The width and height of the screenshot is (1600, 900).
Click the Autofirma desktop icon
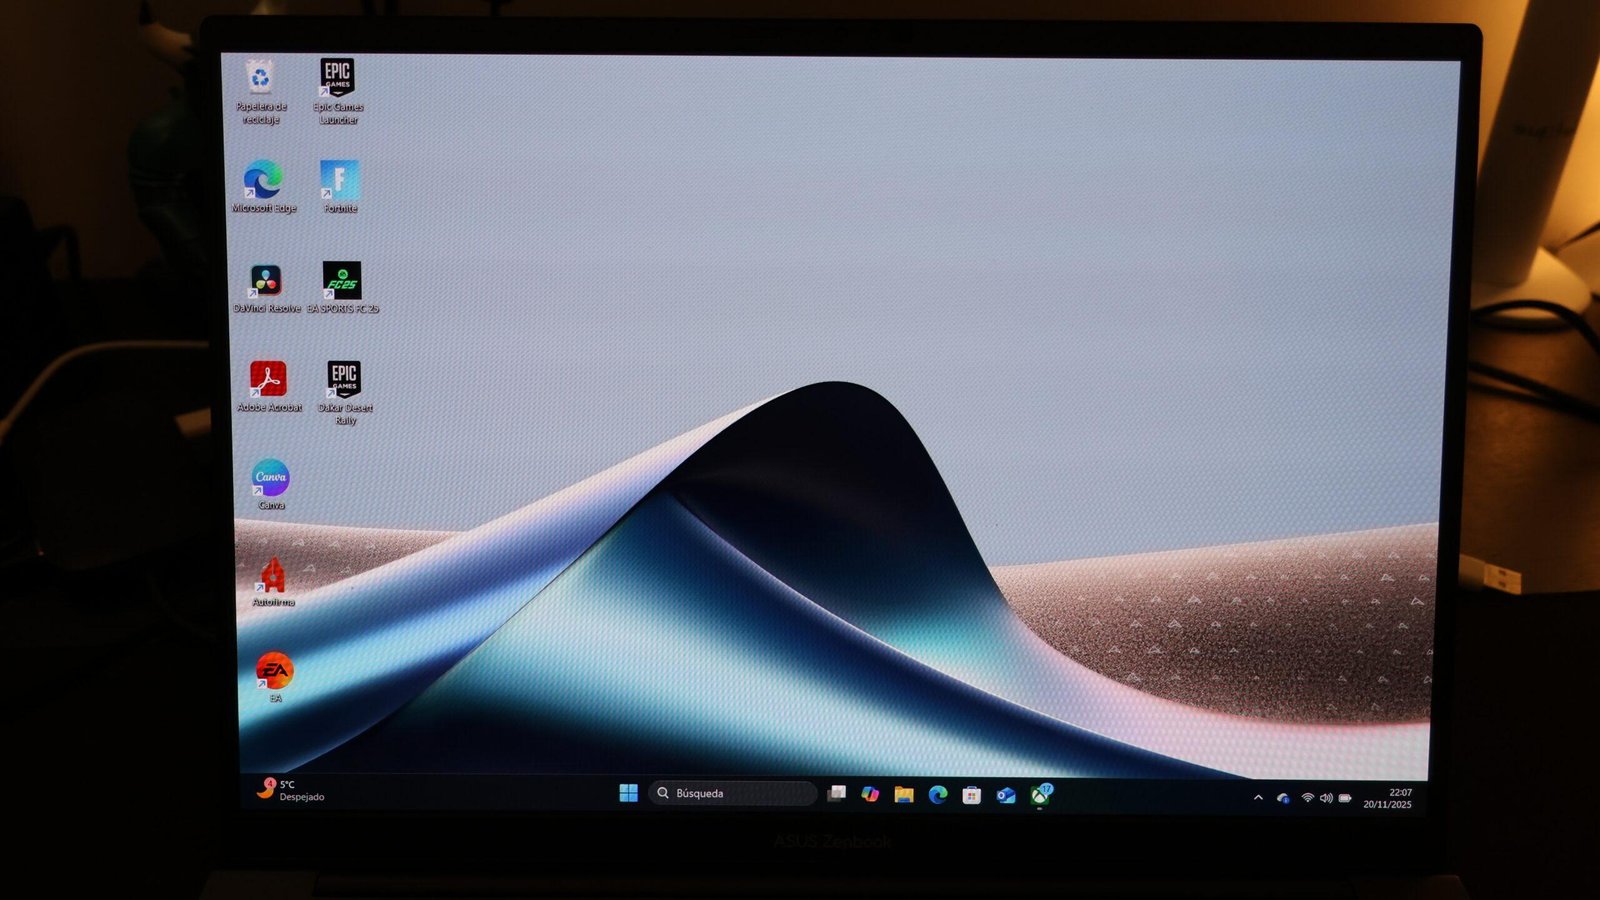coord(272,576)
